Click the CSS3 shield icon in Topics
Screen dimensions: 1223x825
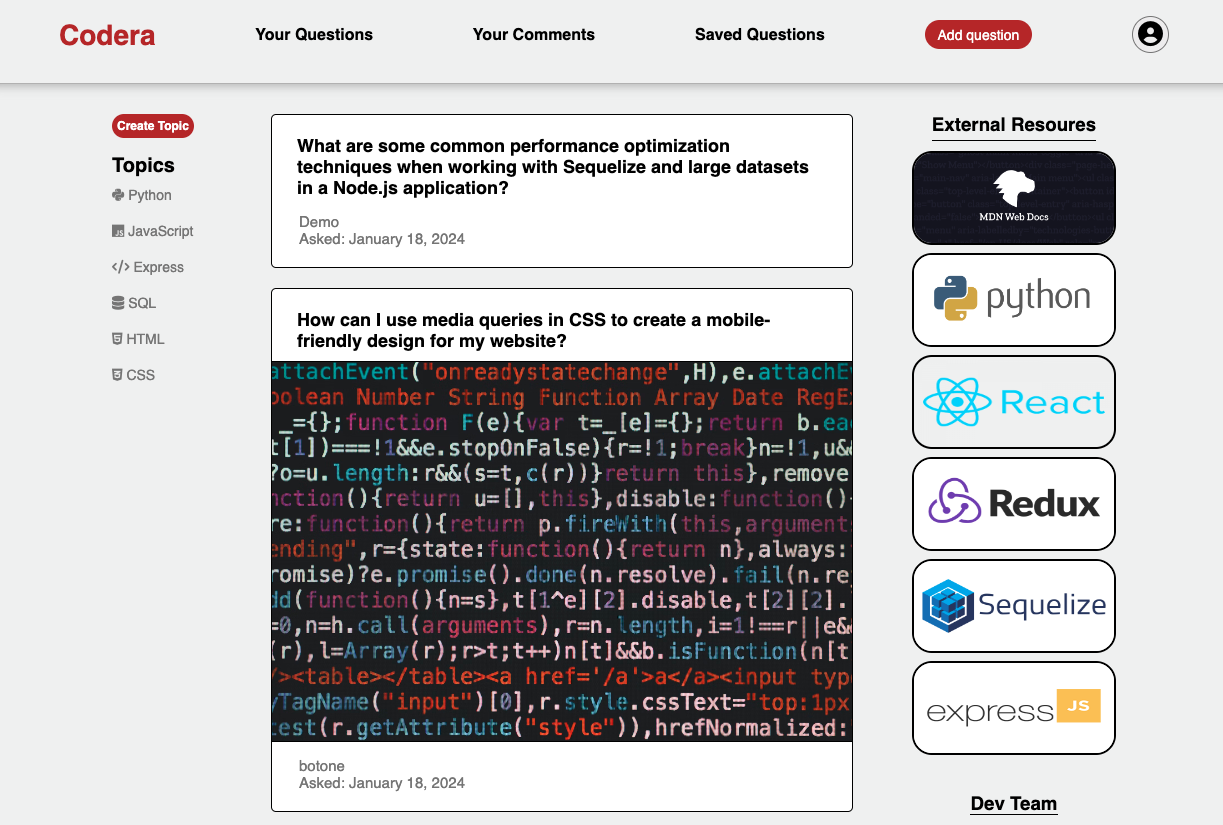click(x=117, y=375)
